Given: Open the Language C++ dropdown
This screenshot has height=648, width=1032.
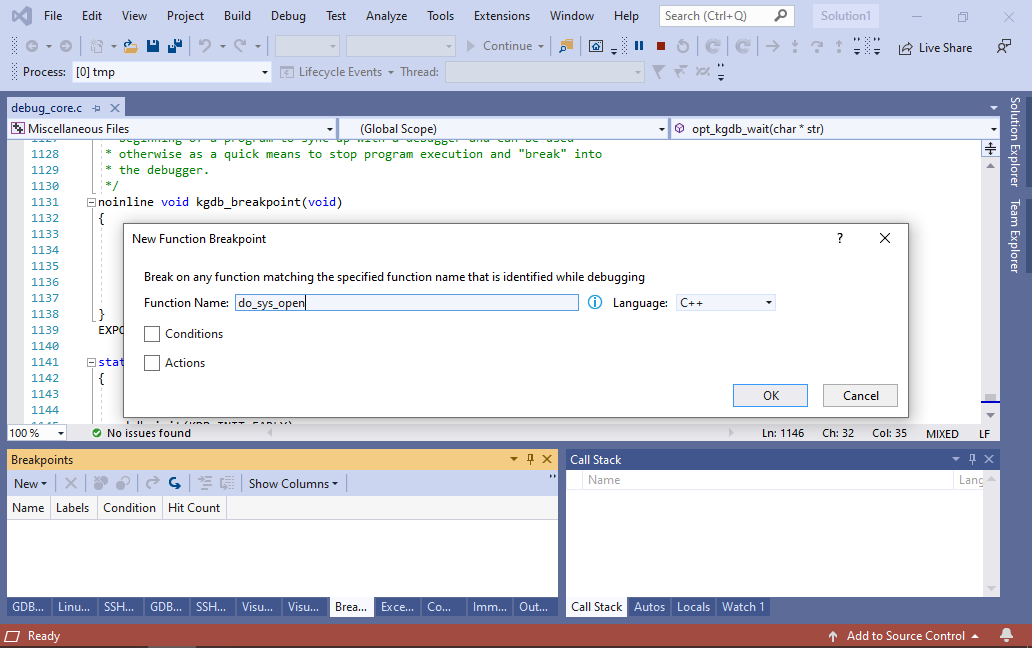Looking at the screenshot, I should 768,303.
